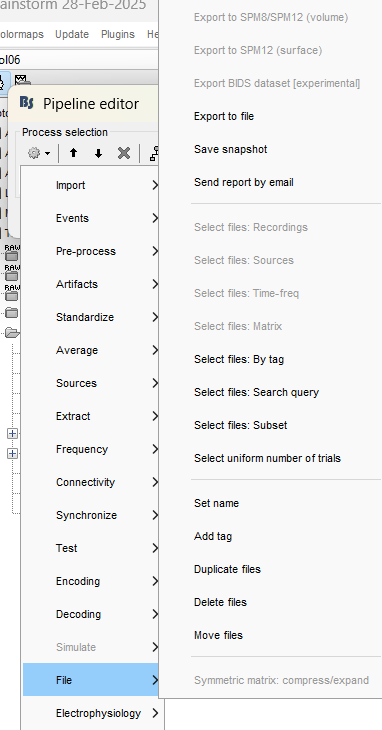Viewport: 382px width, 730px height.
Task: Click the move process down arrow
Action: [x=98, y=153]
